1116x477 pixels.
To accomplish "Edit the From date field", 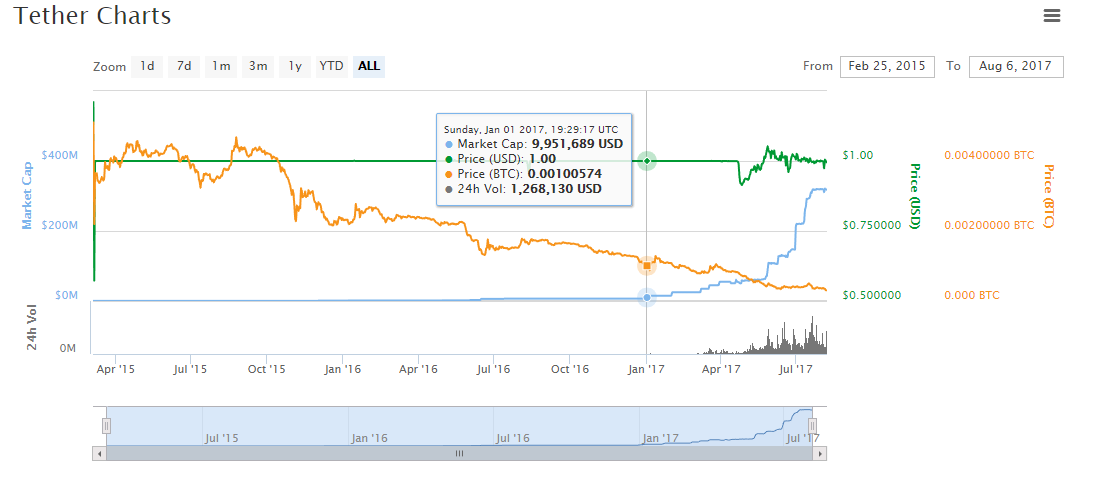I will tap(887, 66).
